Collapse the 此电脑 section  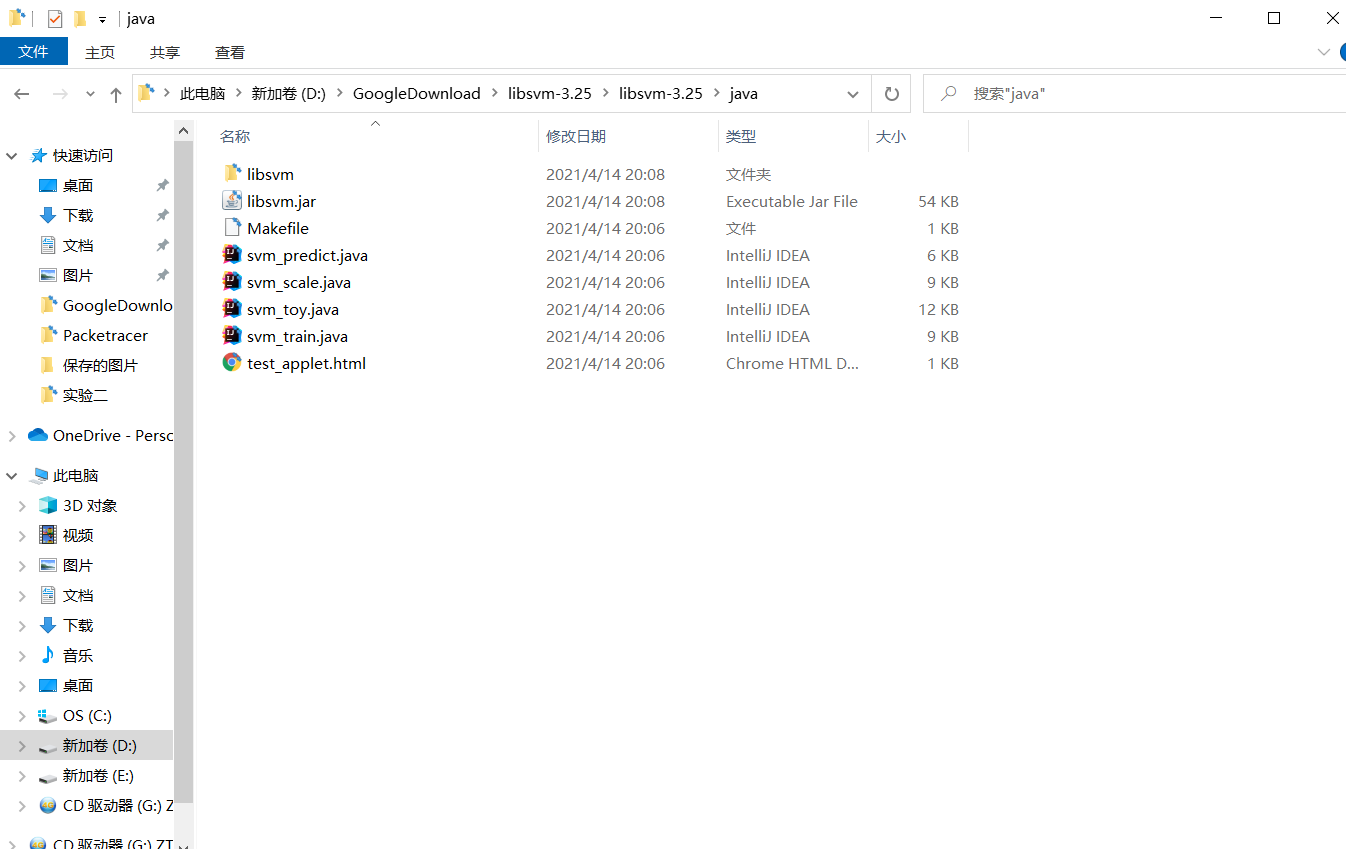12,476
